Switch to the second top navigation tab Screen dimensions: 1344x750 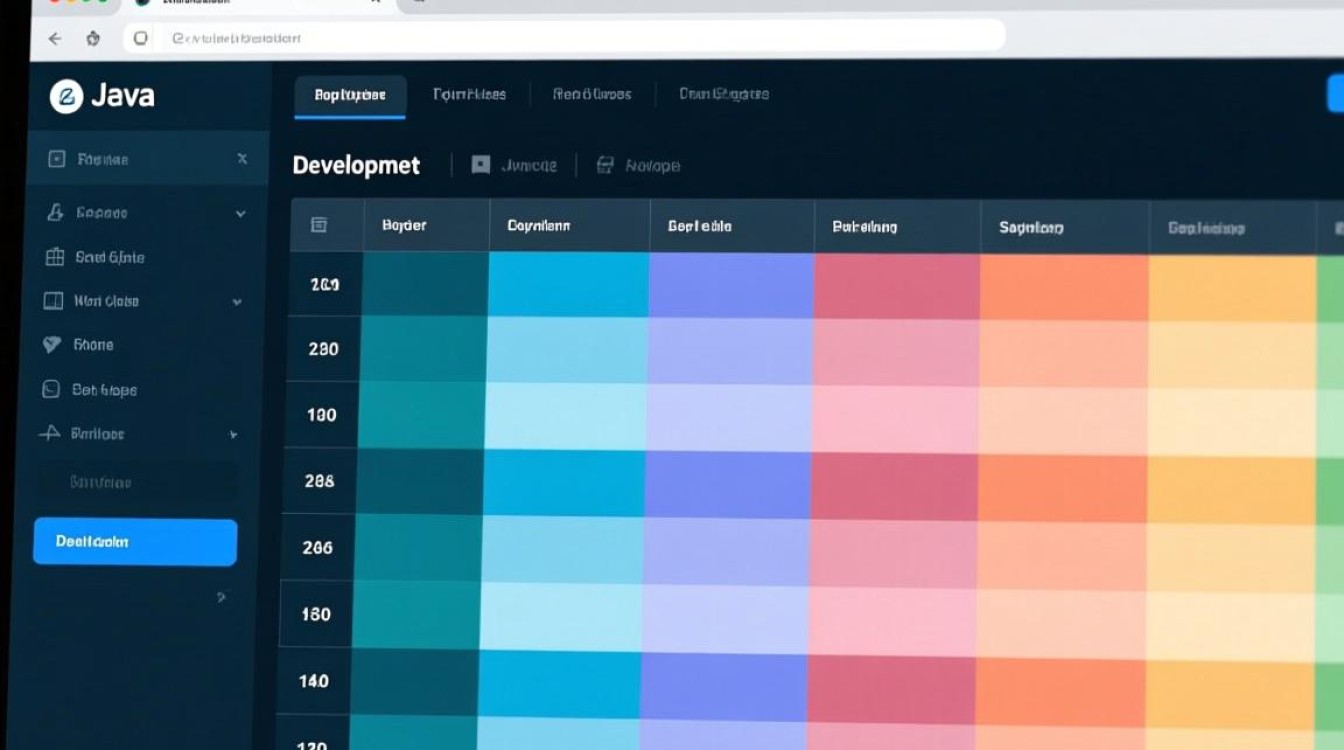point(469,95)
